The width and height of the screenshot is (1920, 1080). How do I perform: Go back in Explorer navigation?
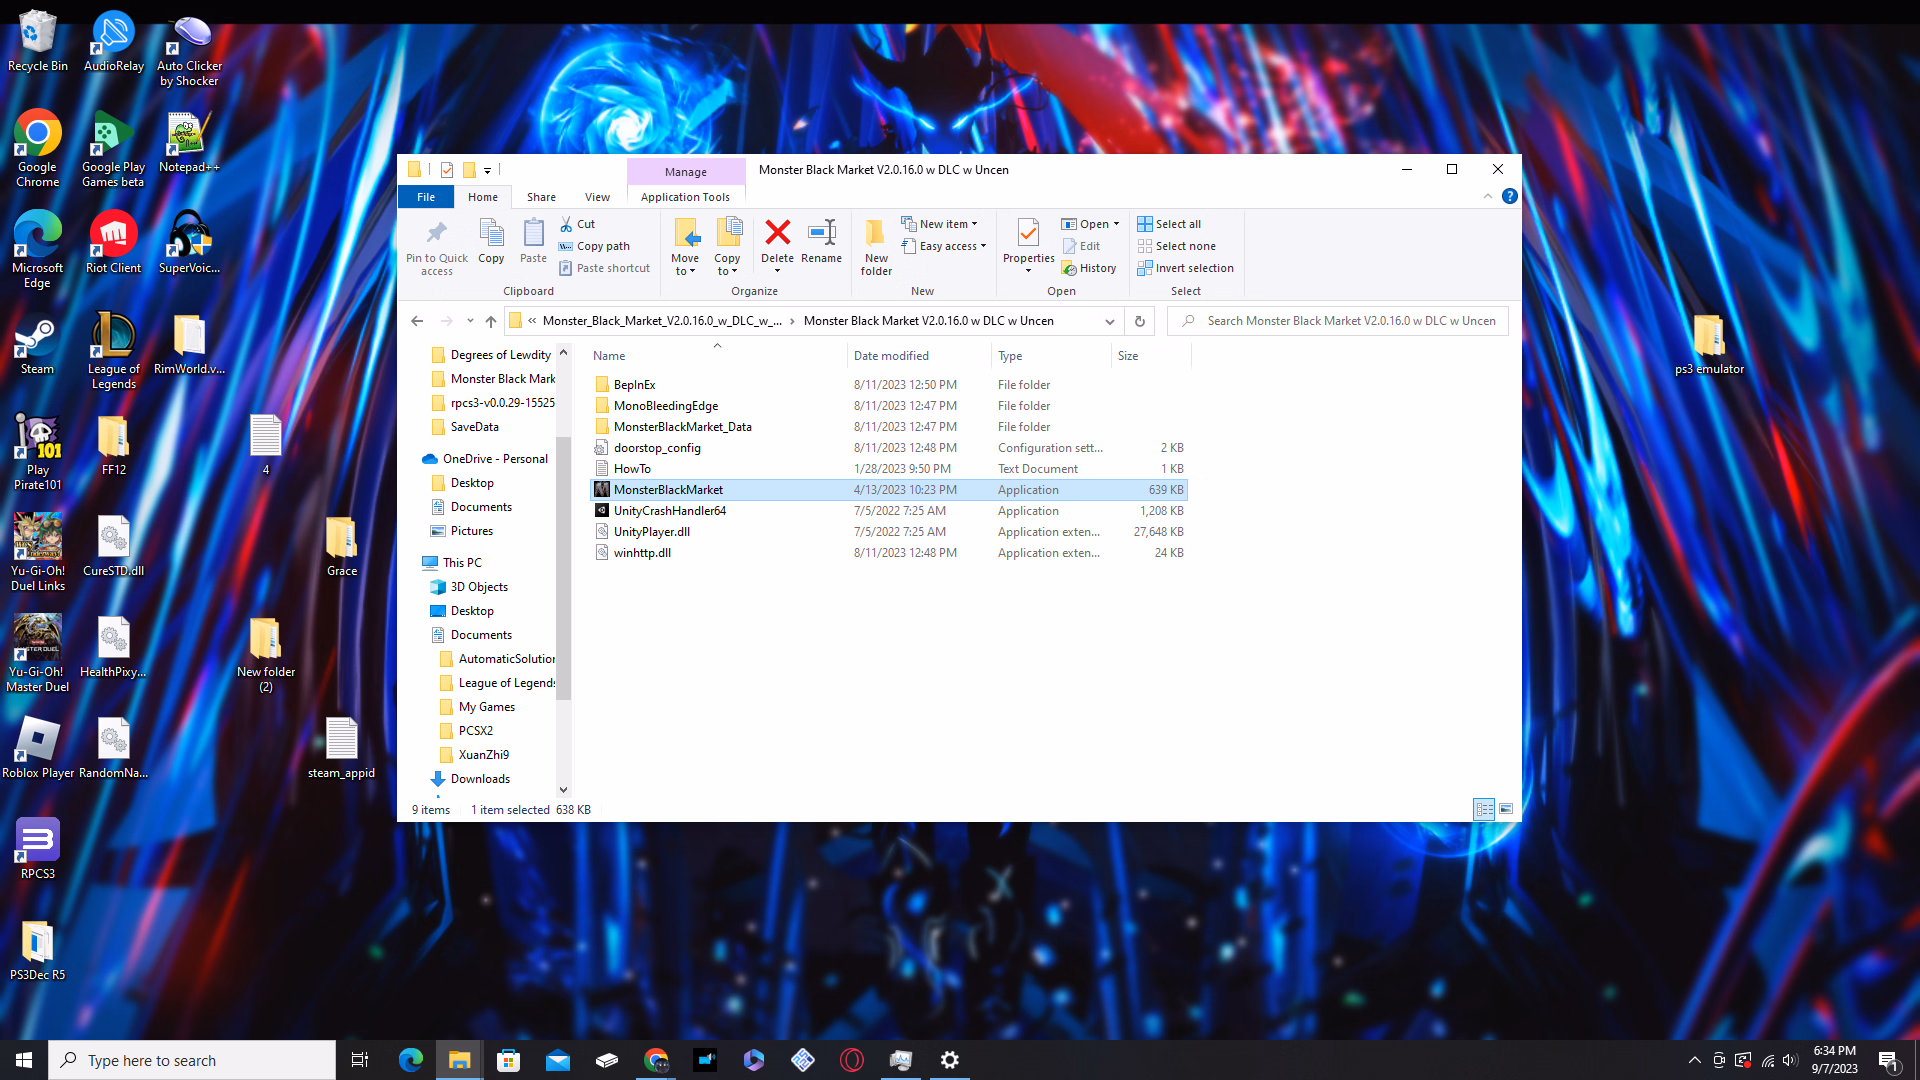[x=417, y=321]
